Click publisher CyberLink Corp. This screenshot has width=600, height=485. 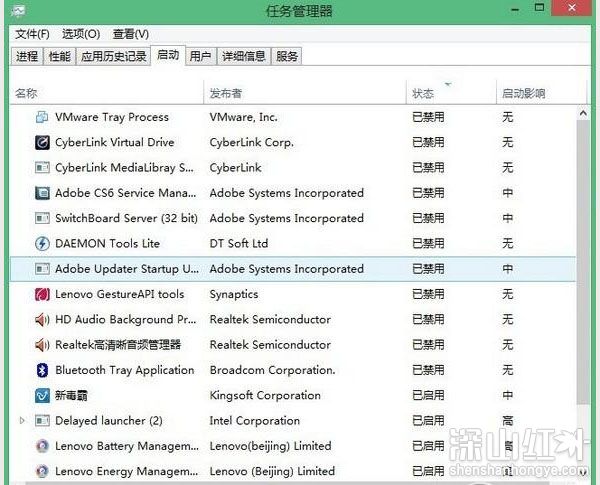251,142
